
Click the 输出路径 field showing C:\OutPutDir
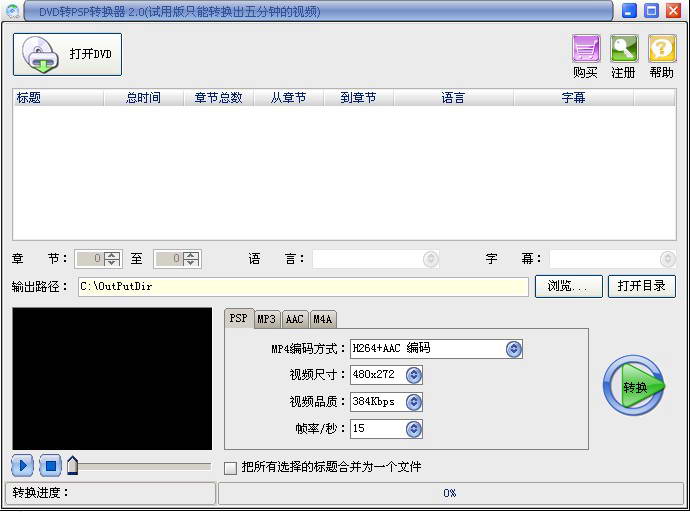(x=303, y=287)
